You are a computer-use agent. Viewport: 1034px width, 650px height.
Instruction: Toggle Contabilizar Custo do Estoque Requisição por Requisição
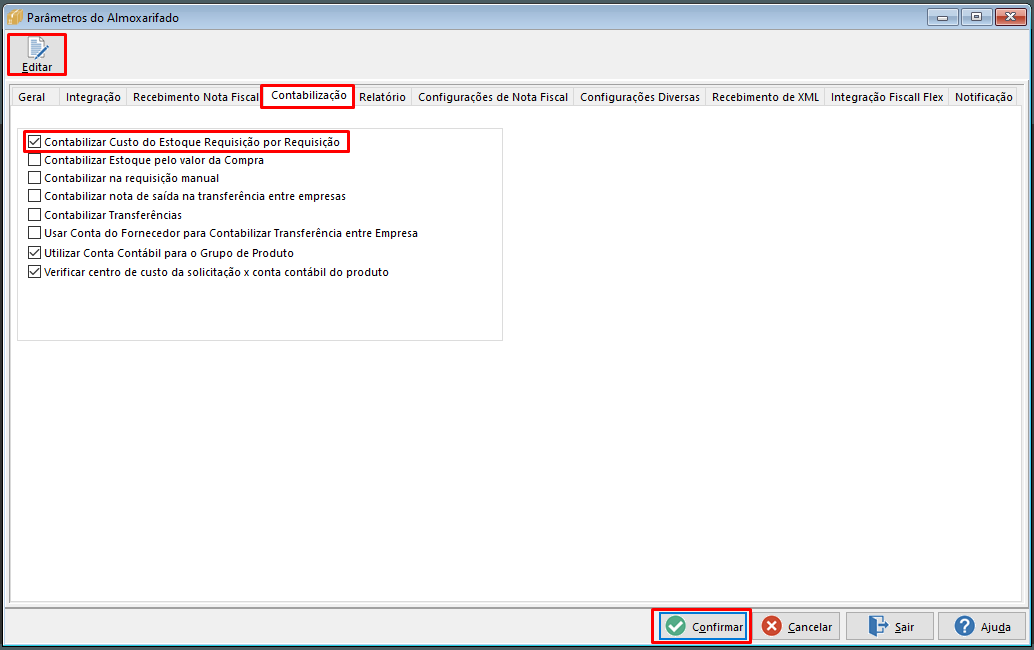pyautogui.click(x=34, y=142)
